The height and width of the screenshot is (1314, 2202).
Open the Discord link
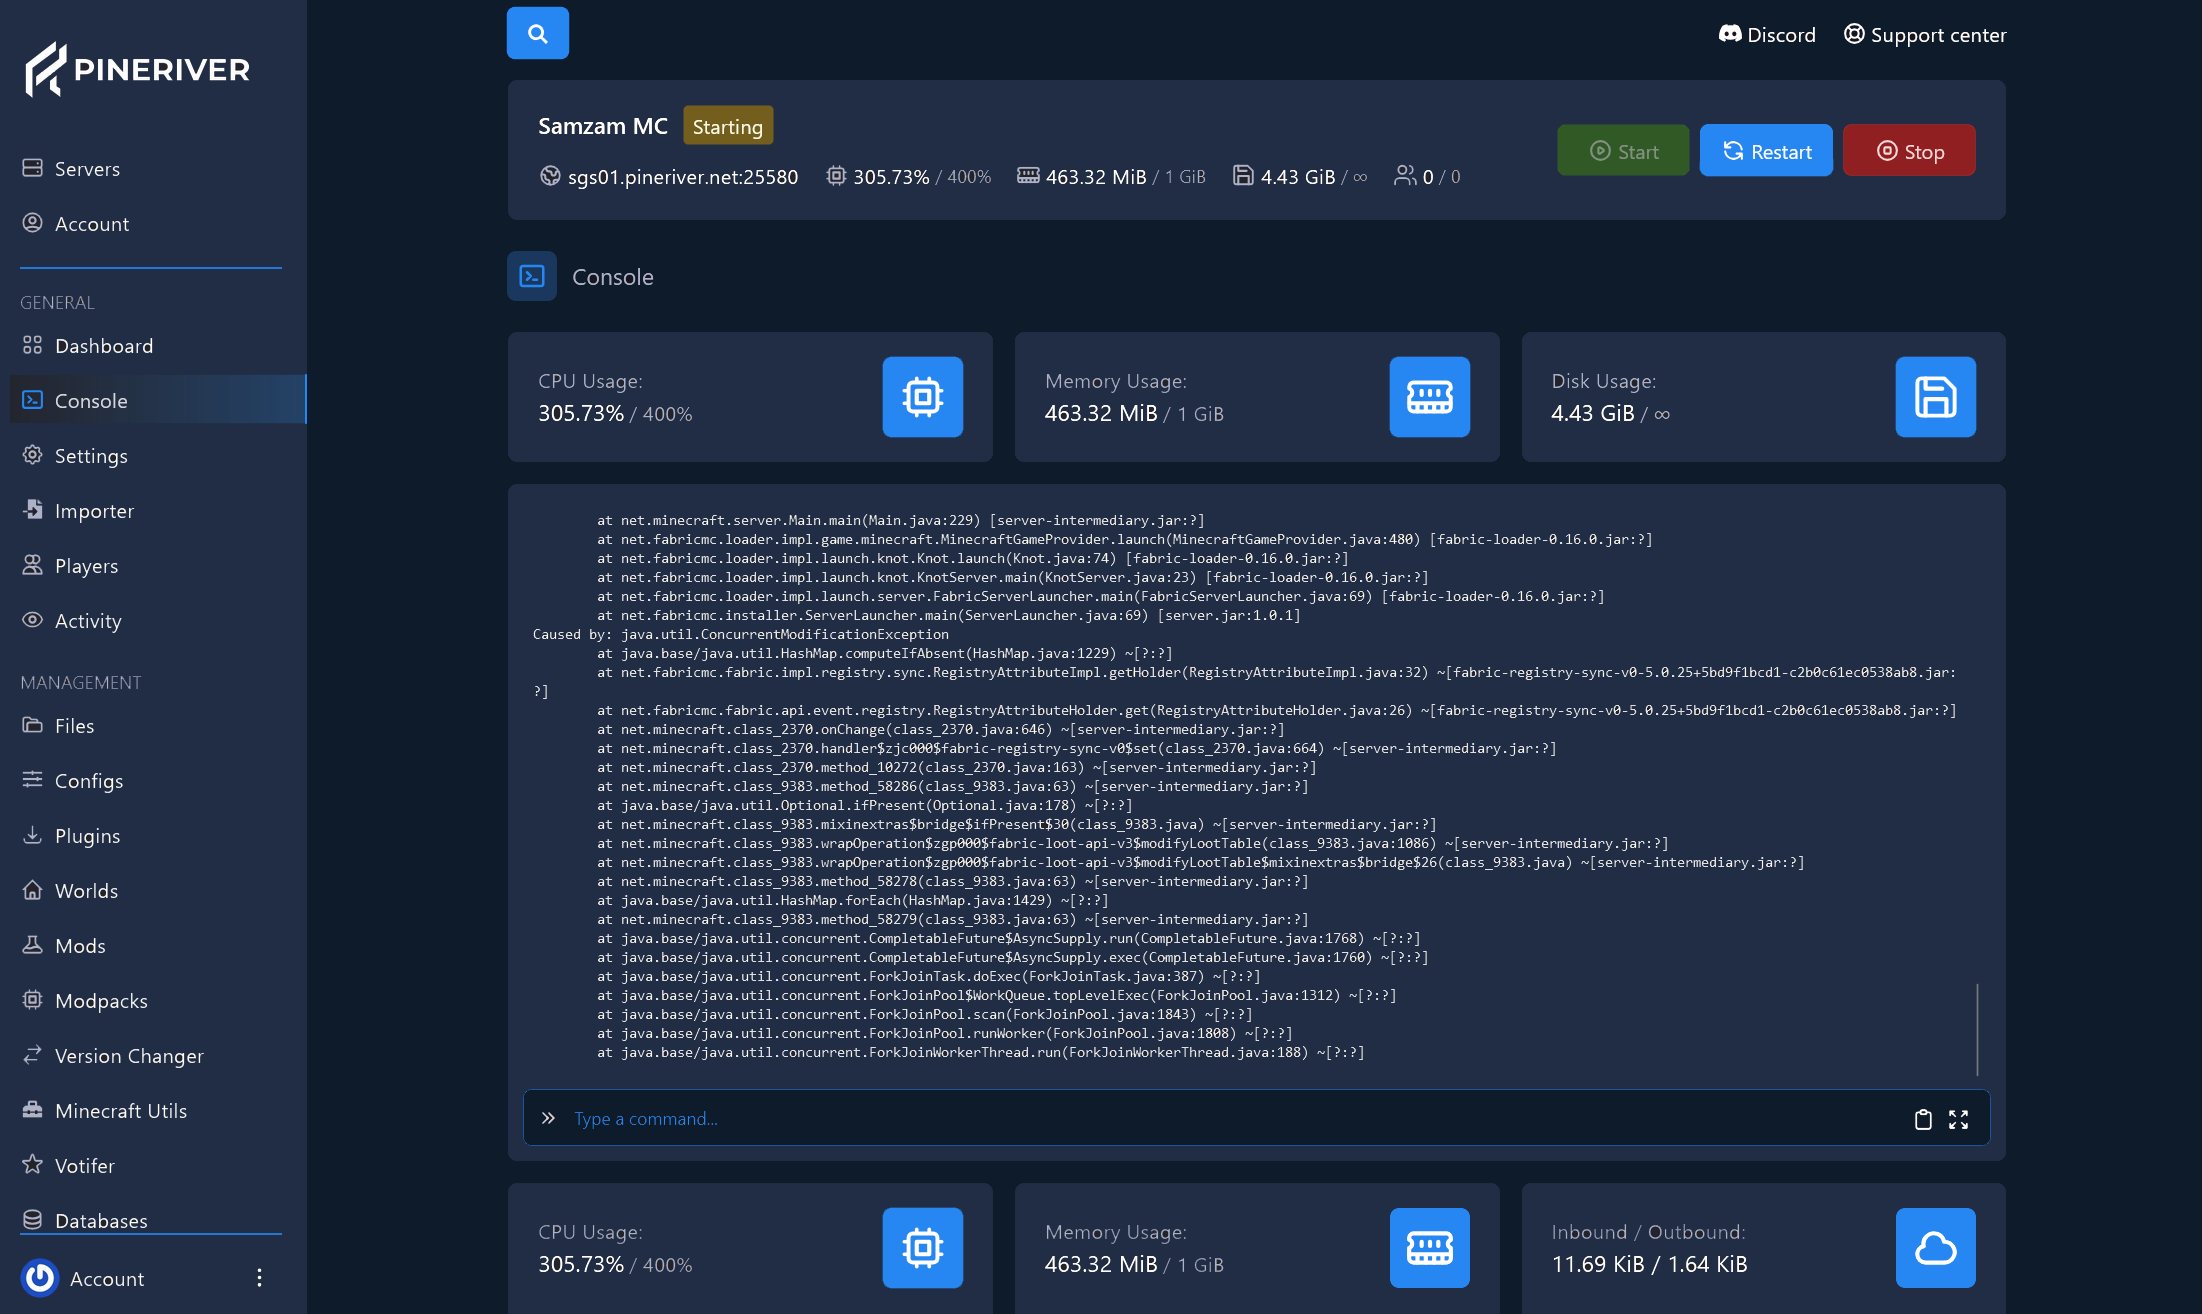pyautogui.click(x=1767, y=35)
